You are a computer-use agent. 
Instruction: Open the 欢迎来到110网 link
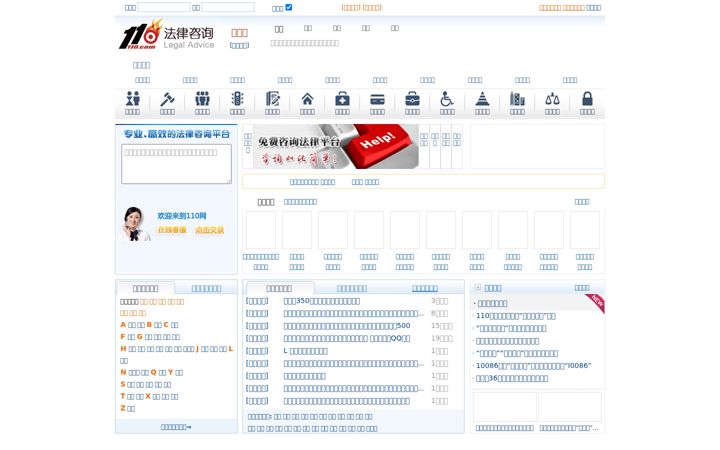pos(182,216)
